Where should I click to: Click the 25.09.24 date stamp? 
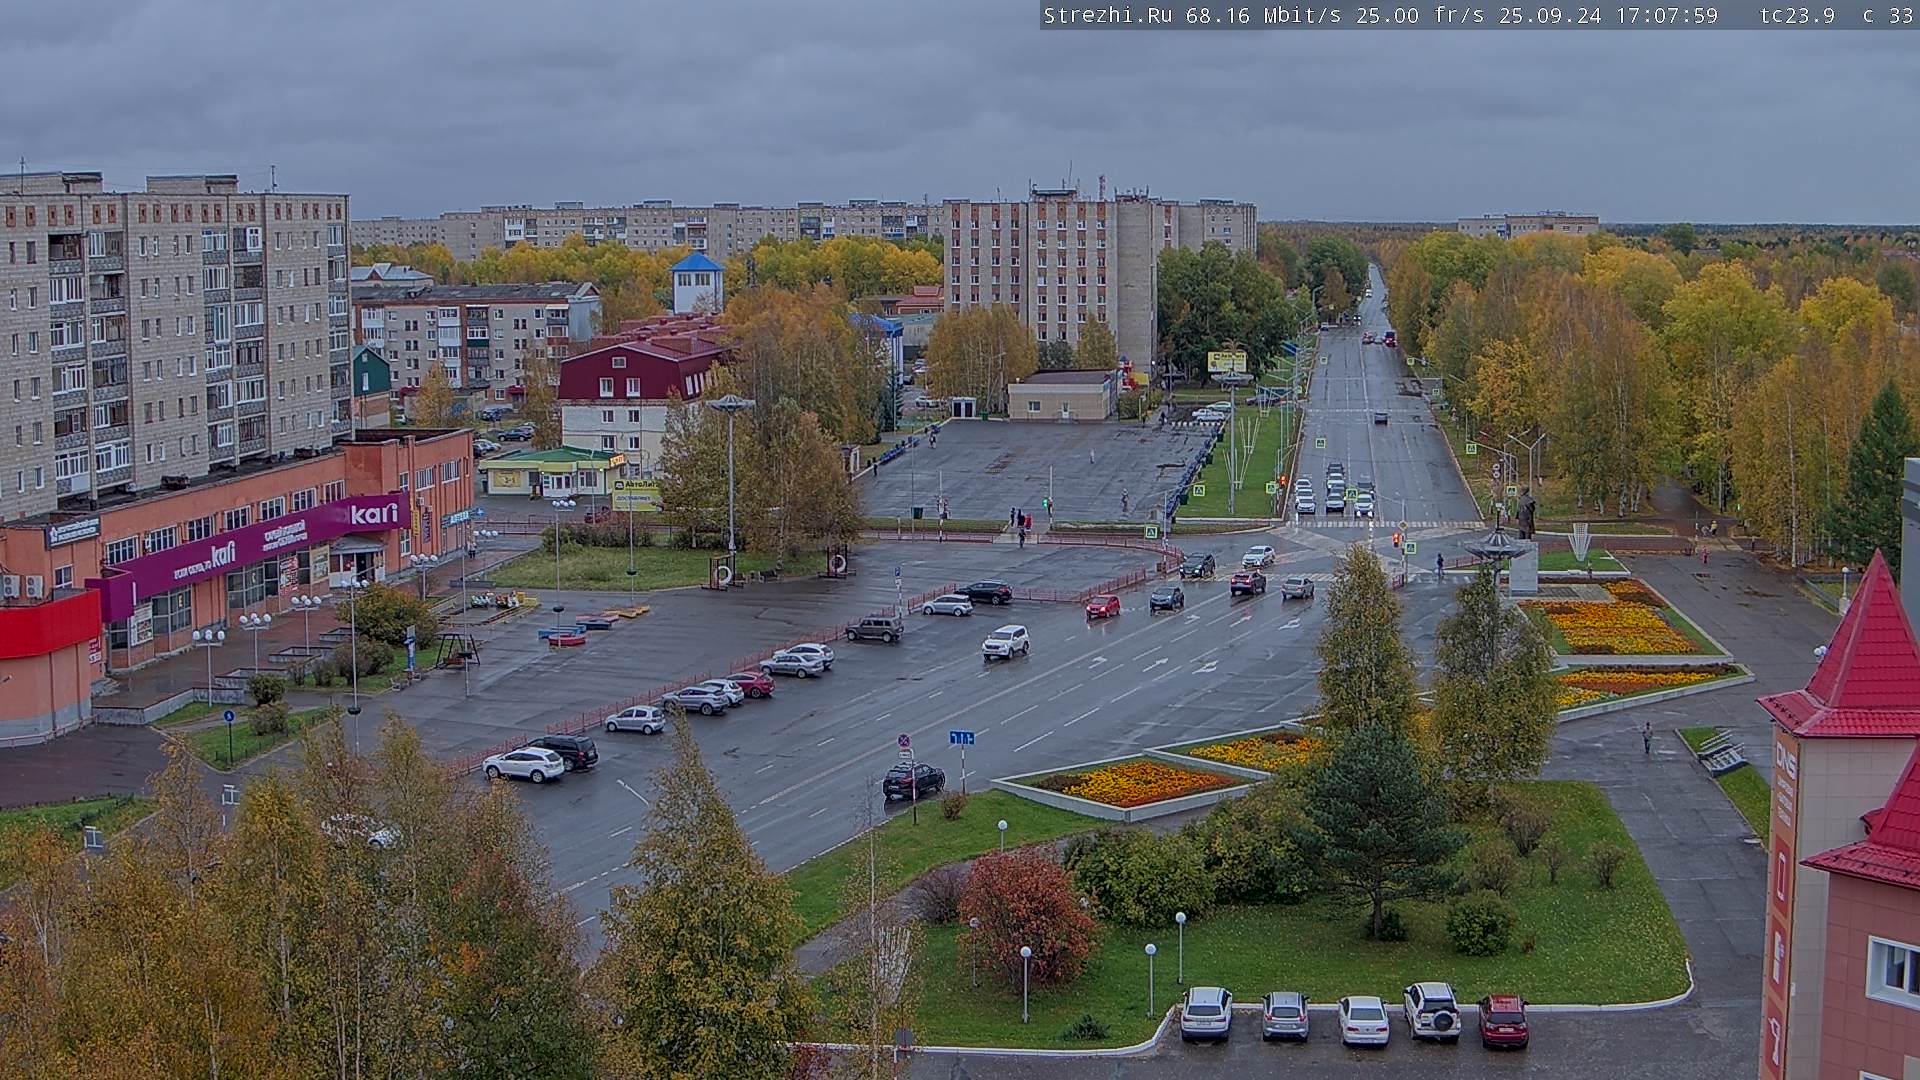(x=1550, y=15)
